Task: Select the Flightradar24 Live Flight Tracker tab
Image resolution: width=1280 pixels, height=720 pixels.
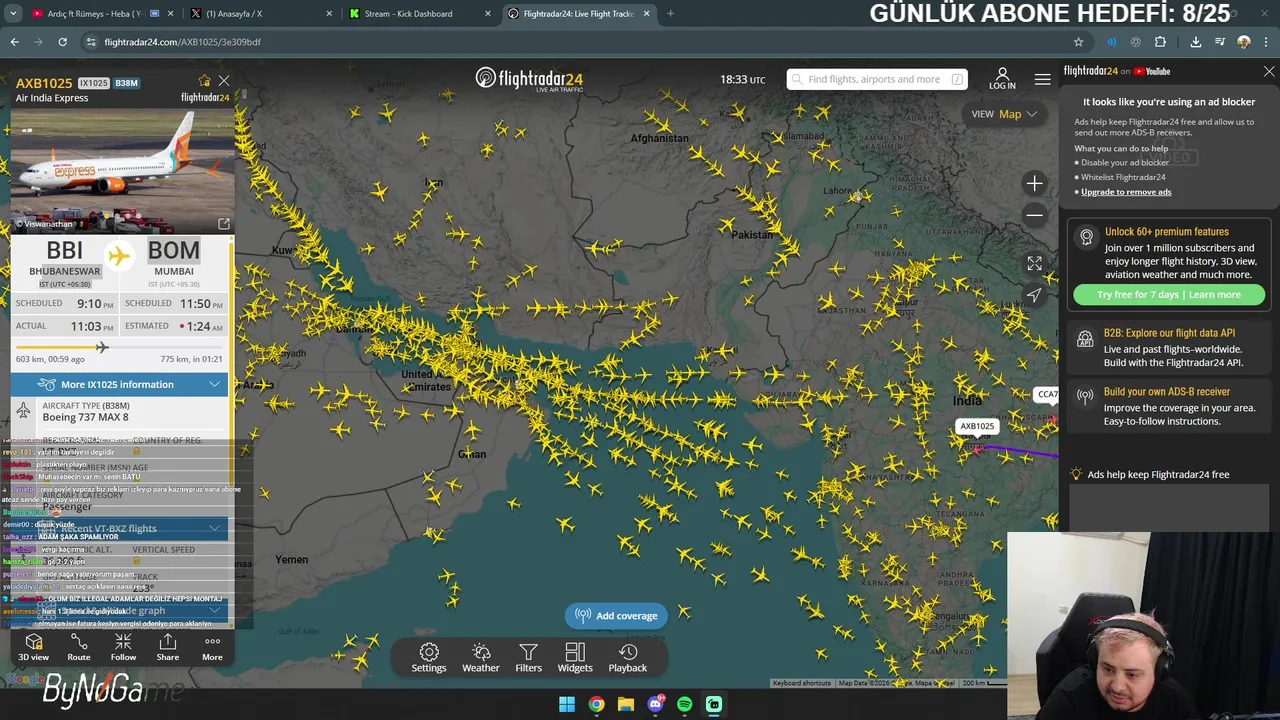Action: (578, 14)
